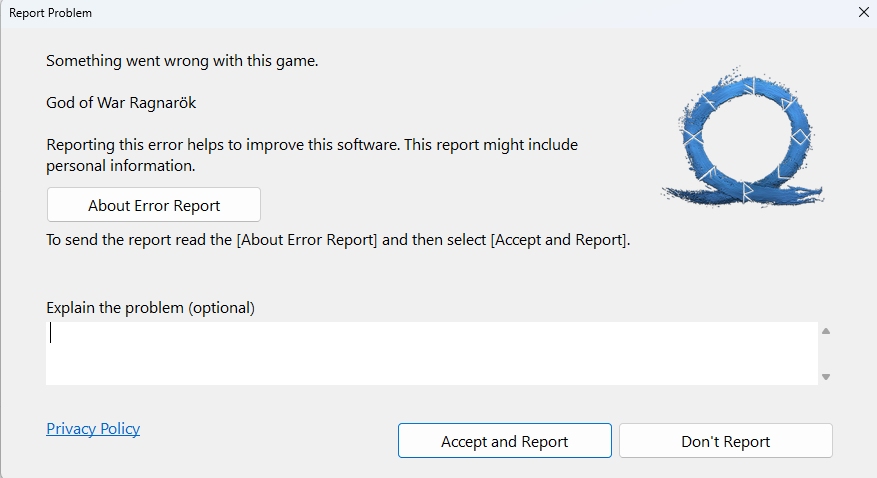This screenshot has height=478, width=877.
Task: Click the bracketed [Accept and Report] instruction text
Action: coord(558,241)
